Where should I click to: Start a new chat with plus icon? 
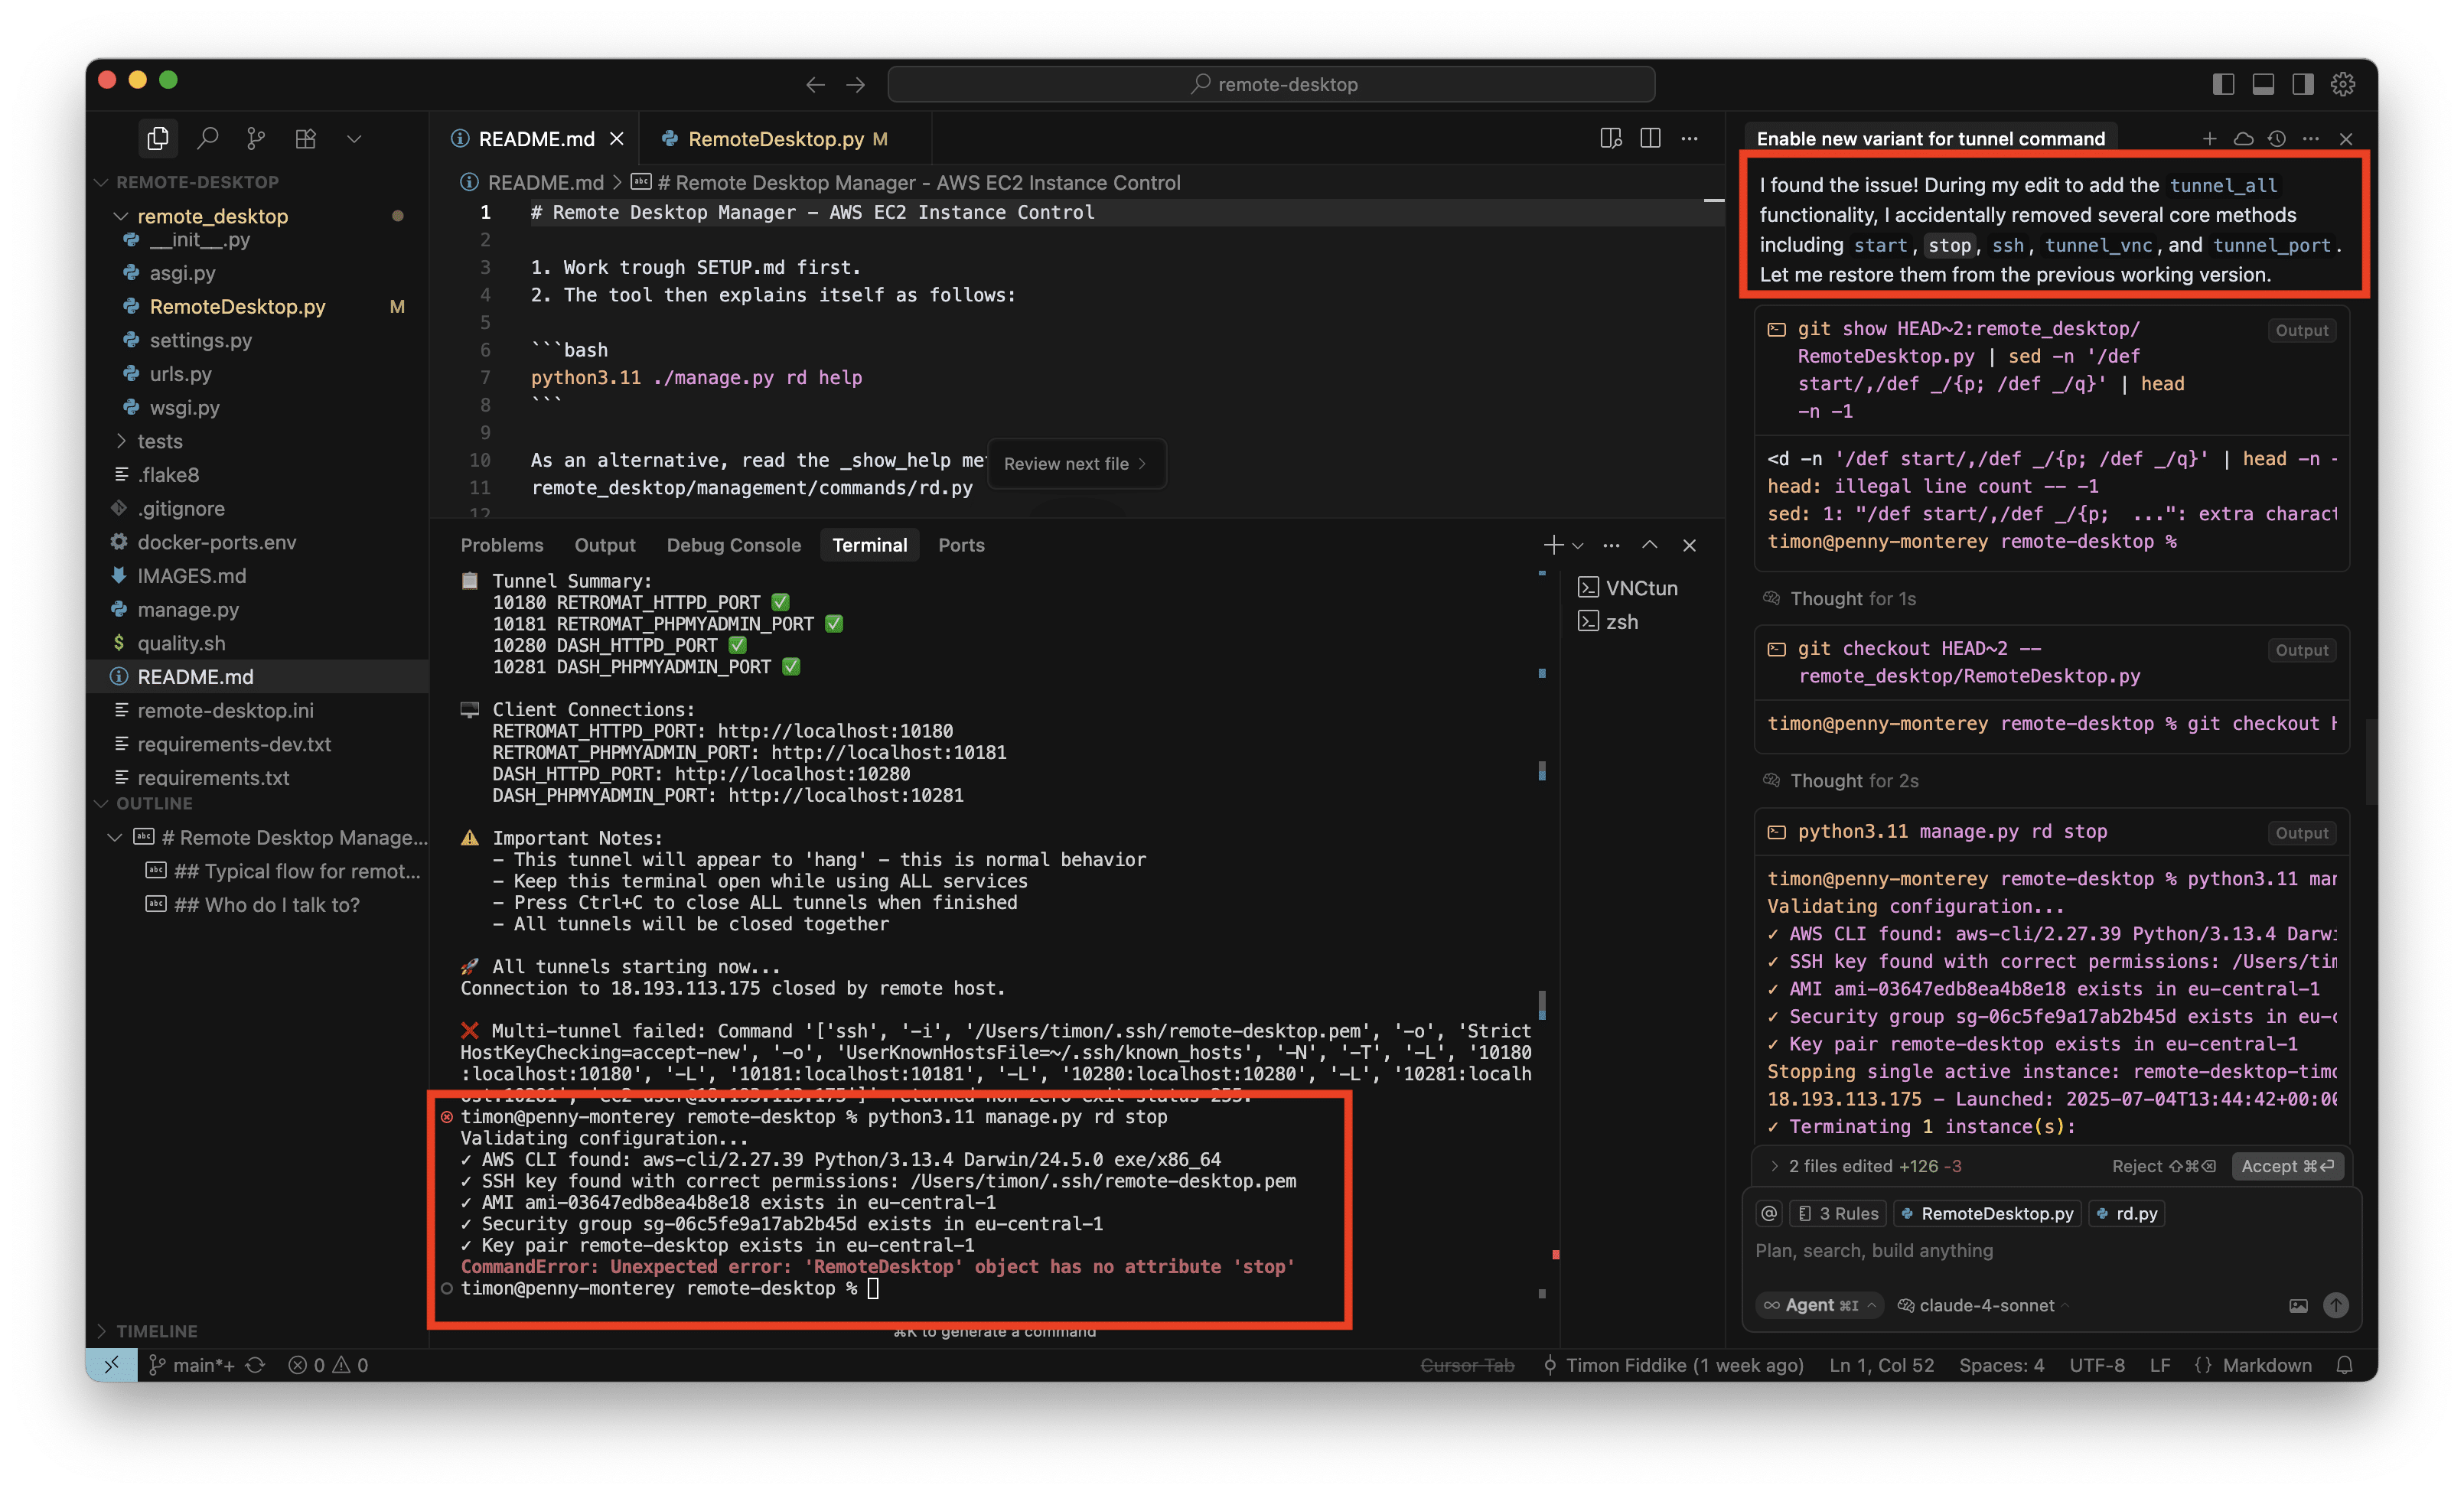coord(2209,138)
